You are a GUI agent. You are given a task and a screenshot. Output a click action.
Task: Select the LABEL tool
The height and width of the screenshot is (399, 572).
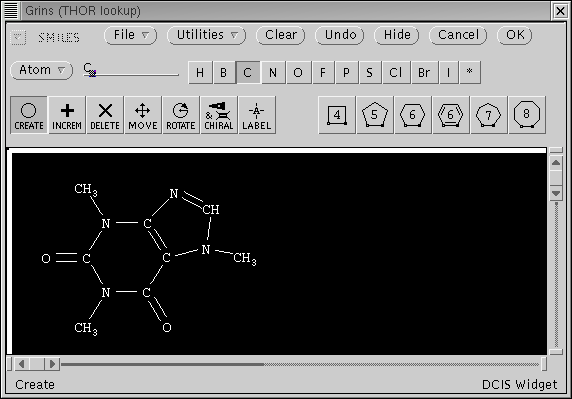click(x=257, y=115)
